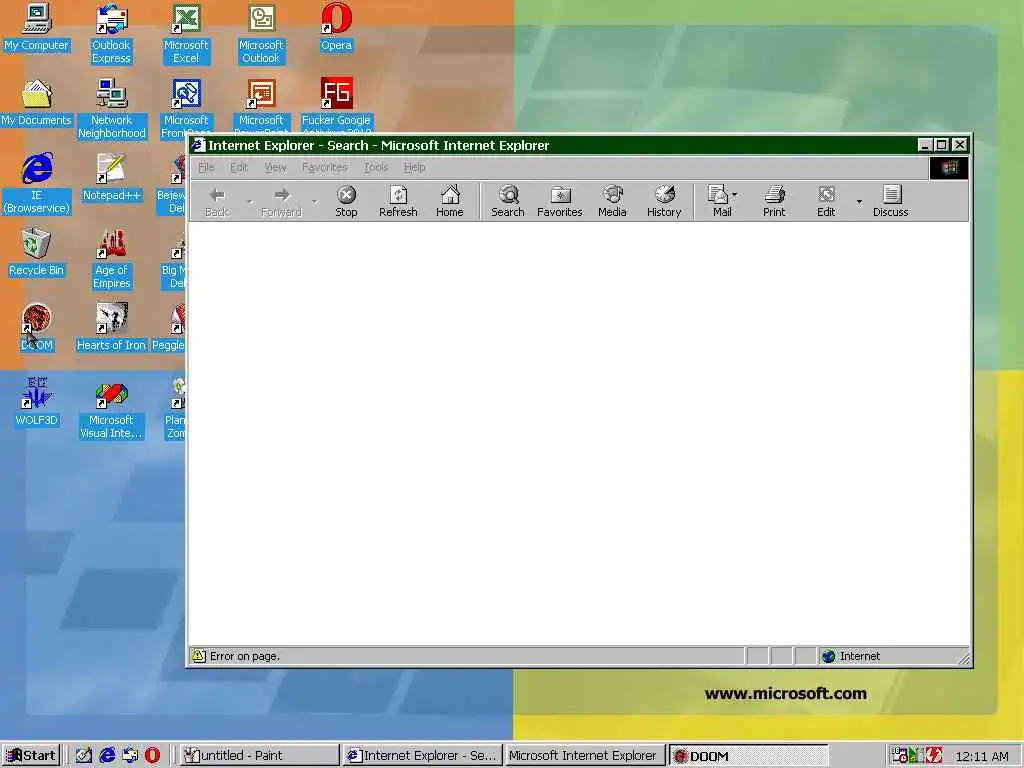Select the Outlook Express desktop icon

click(111, 33)
